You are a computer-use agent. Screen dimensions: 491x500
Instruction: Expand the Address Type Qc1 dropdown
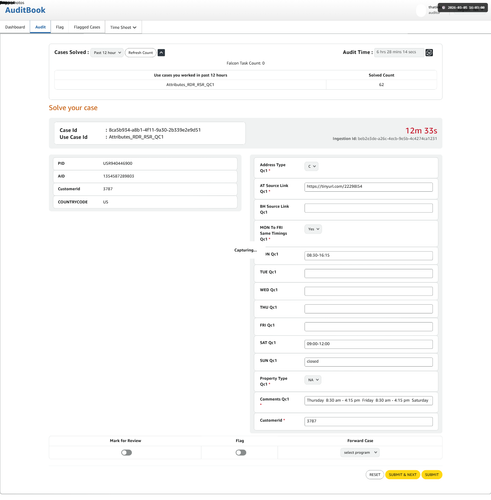coord(311,166)
